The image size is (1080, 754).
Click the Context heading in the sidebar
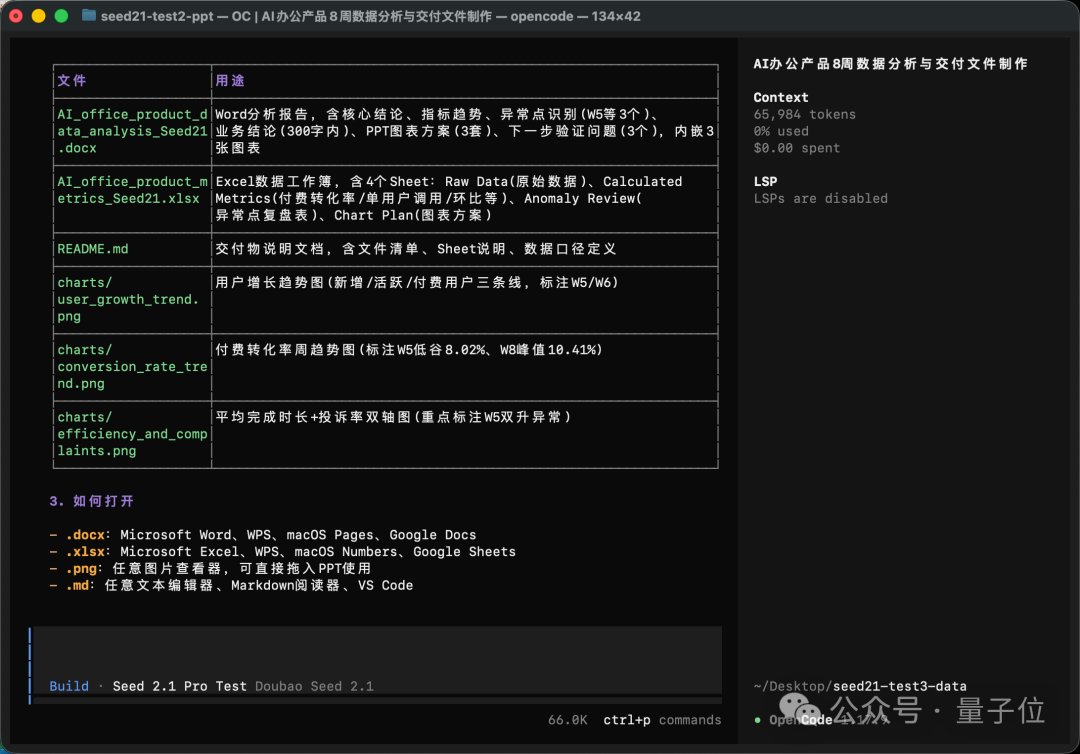[x=780, y=97]
